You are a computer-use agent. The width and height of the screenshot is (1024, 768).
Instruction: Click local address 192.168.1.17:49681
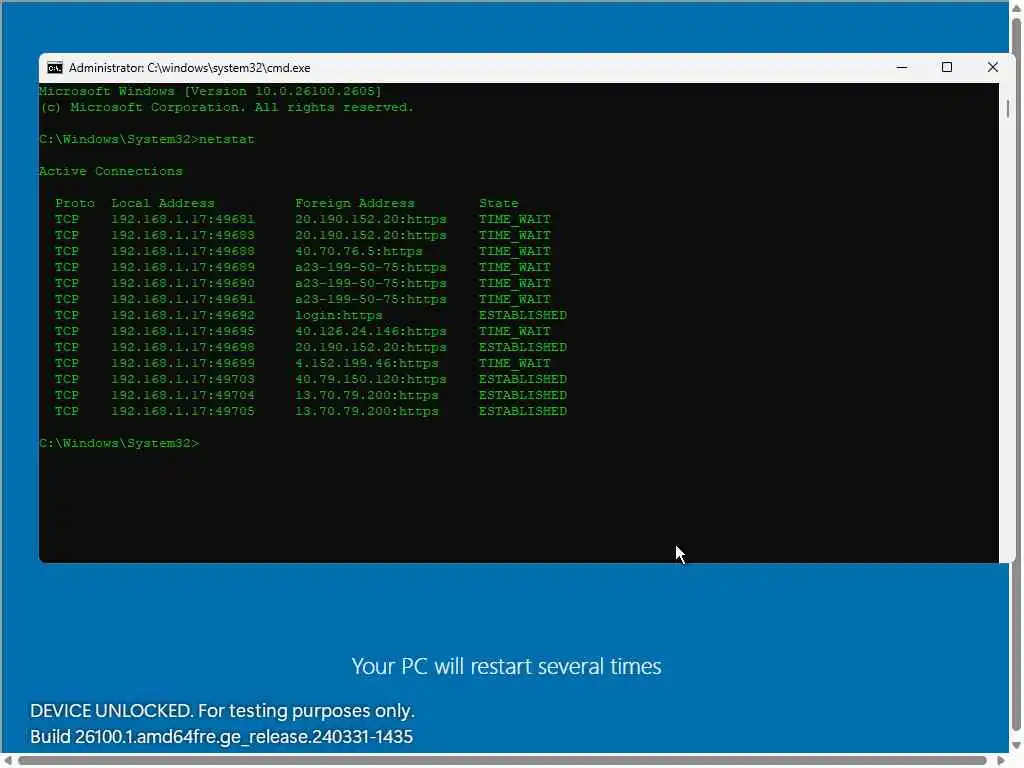[183, 219]
